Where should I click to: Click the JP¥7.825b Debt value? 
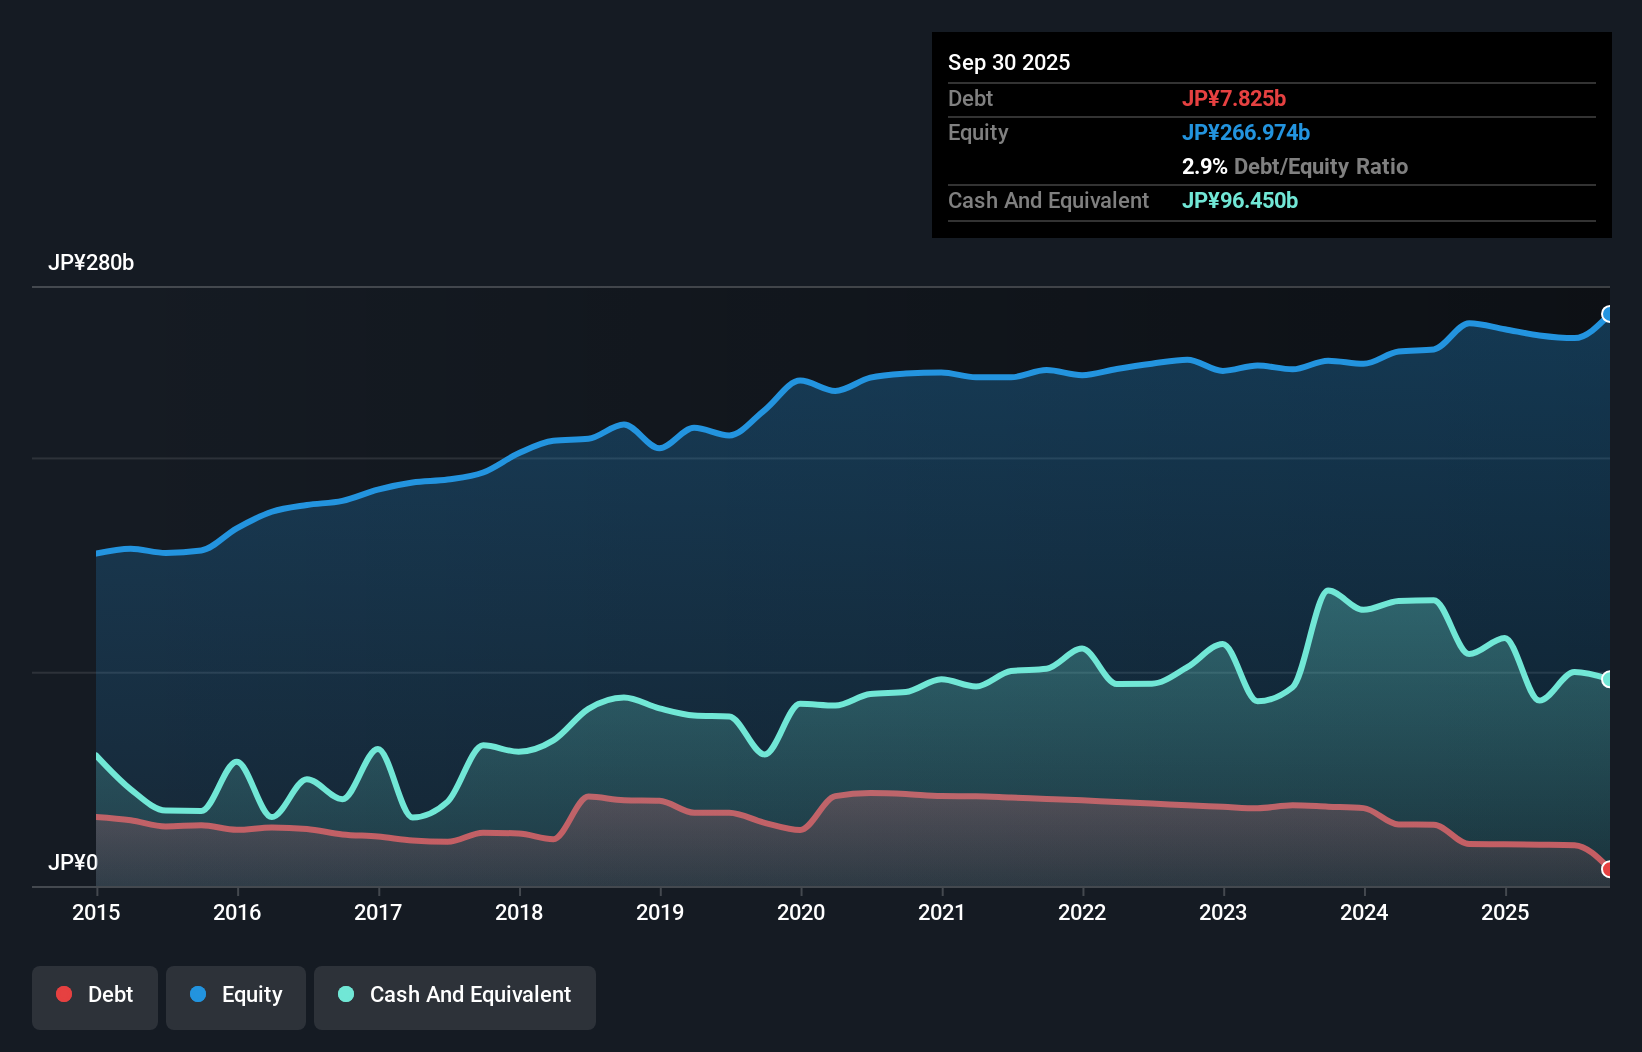click(x=1235, y=98)
